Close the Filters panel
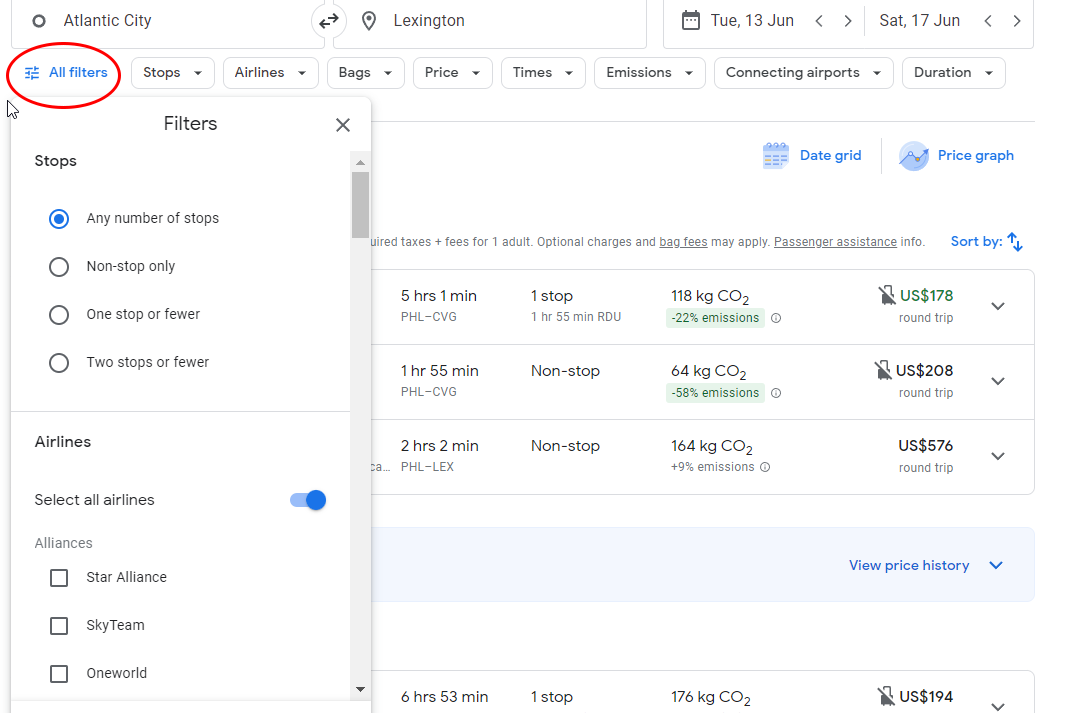 click(x=343, y=125)
